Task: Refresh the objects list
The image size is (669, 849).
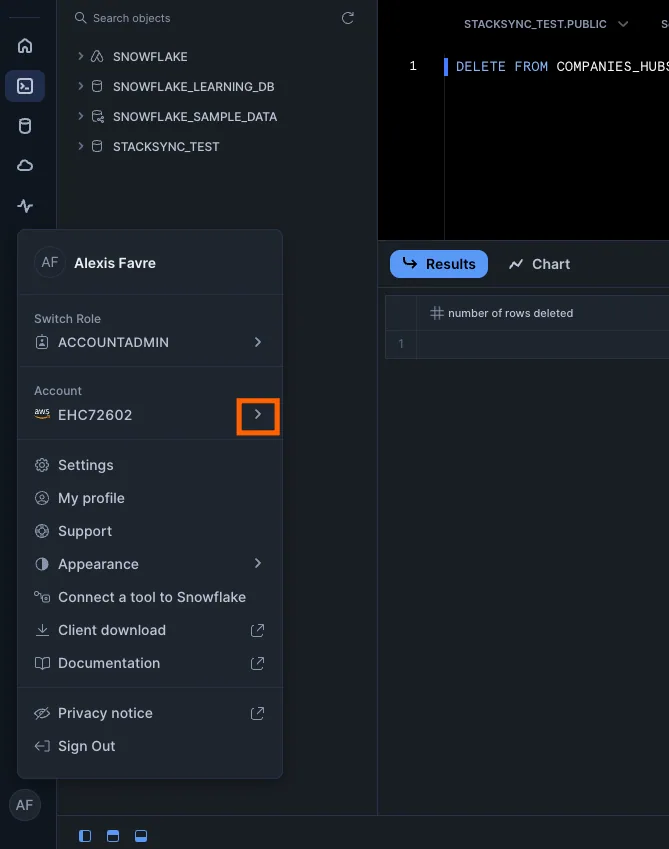Action: (347, 18)
